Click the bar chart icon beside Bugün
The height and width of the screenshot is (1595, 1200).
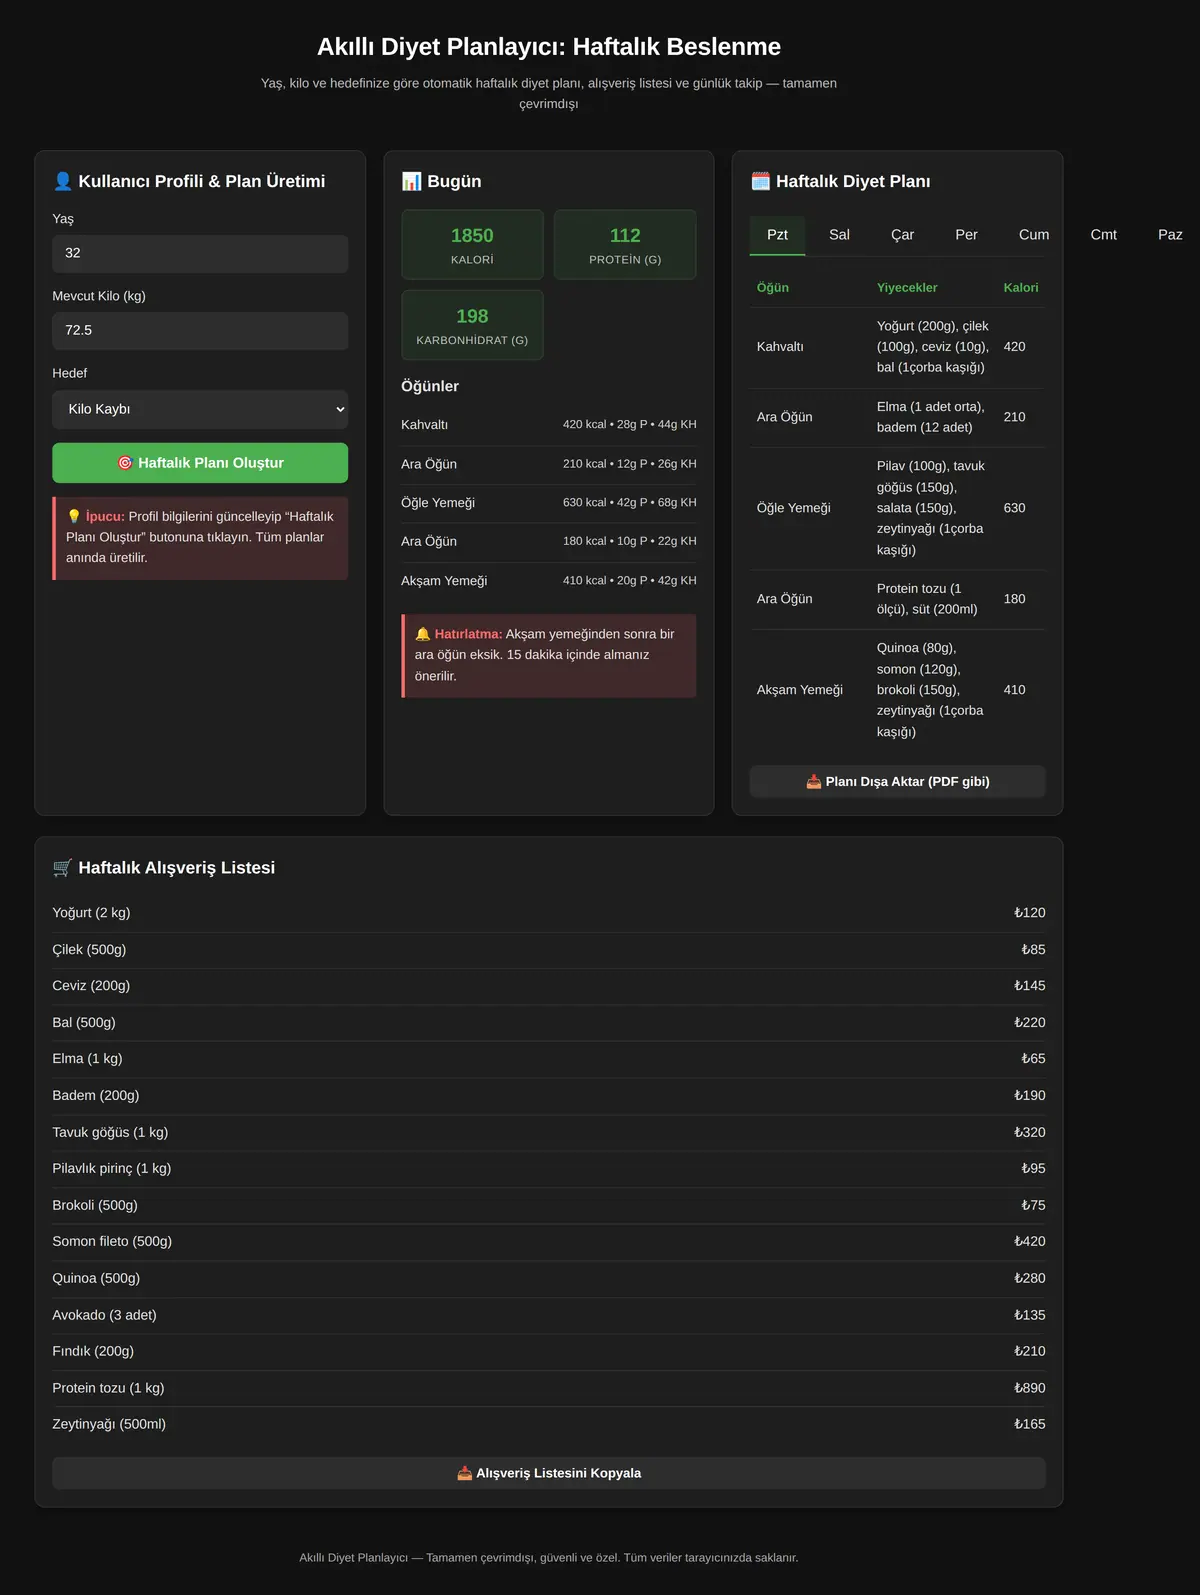point(411,181)
